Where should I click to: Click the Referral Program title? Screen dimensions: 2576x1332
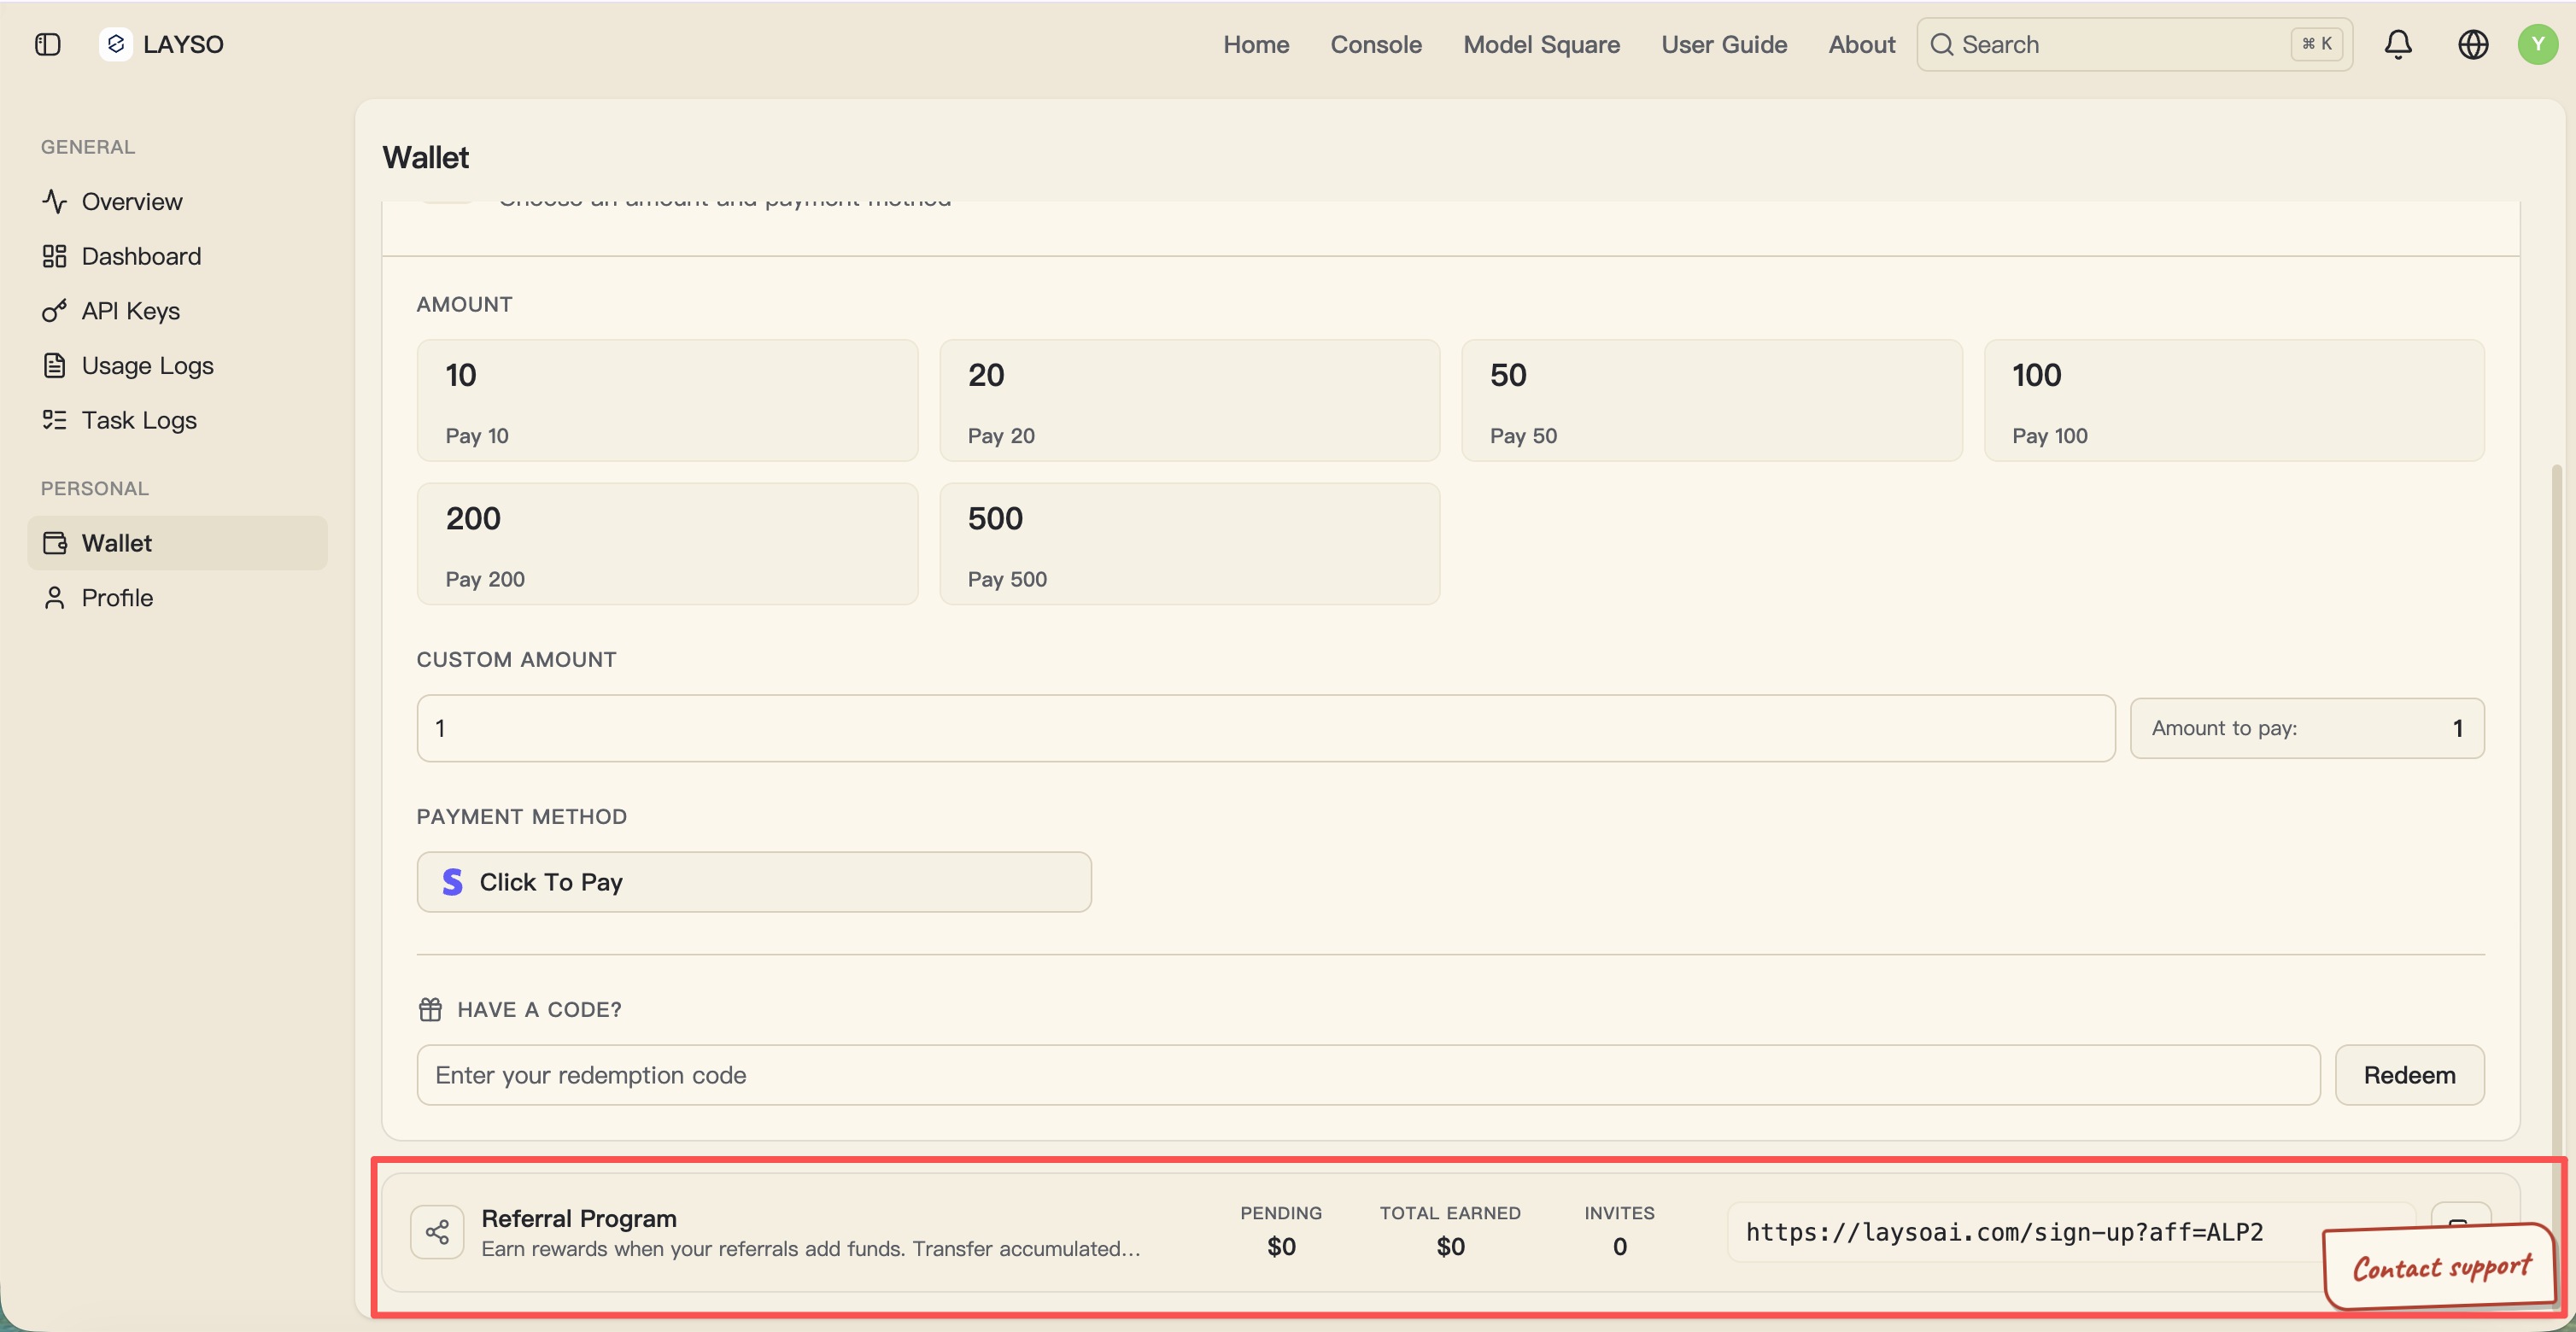(x=579, y=1218)
